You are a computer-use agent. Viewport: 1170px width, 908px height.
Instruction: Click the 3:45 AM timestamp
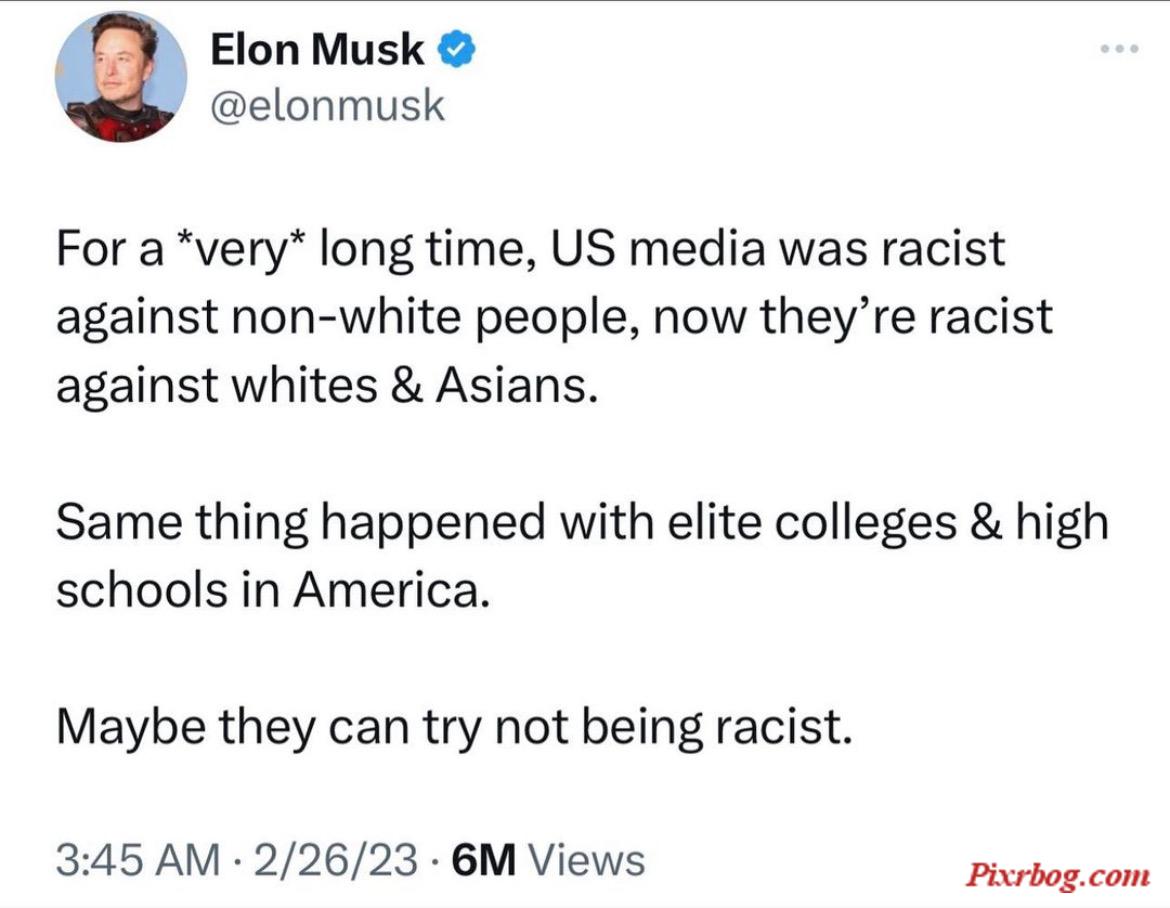coord(138,859)
